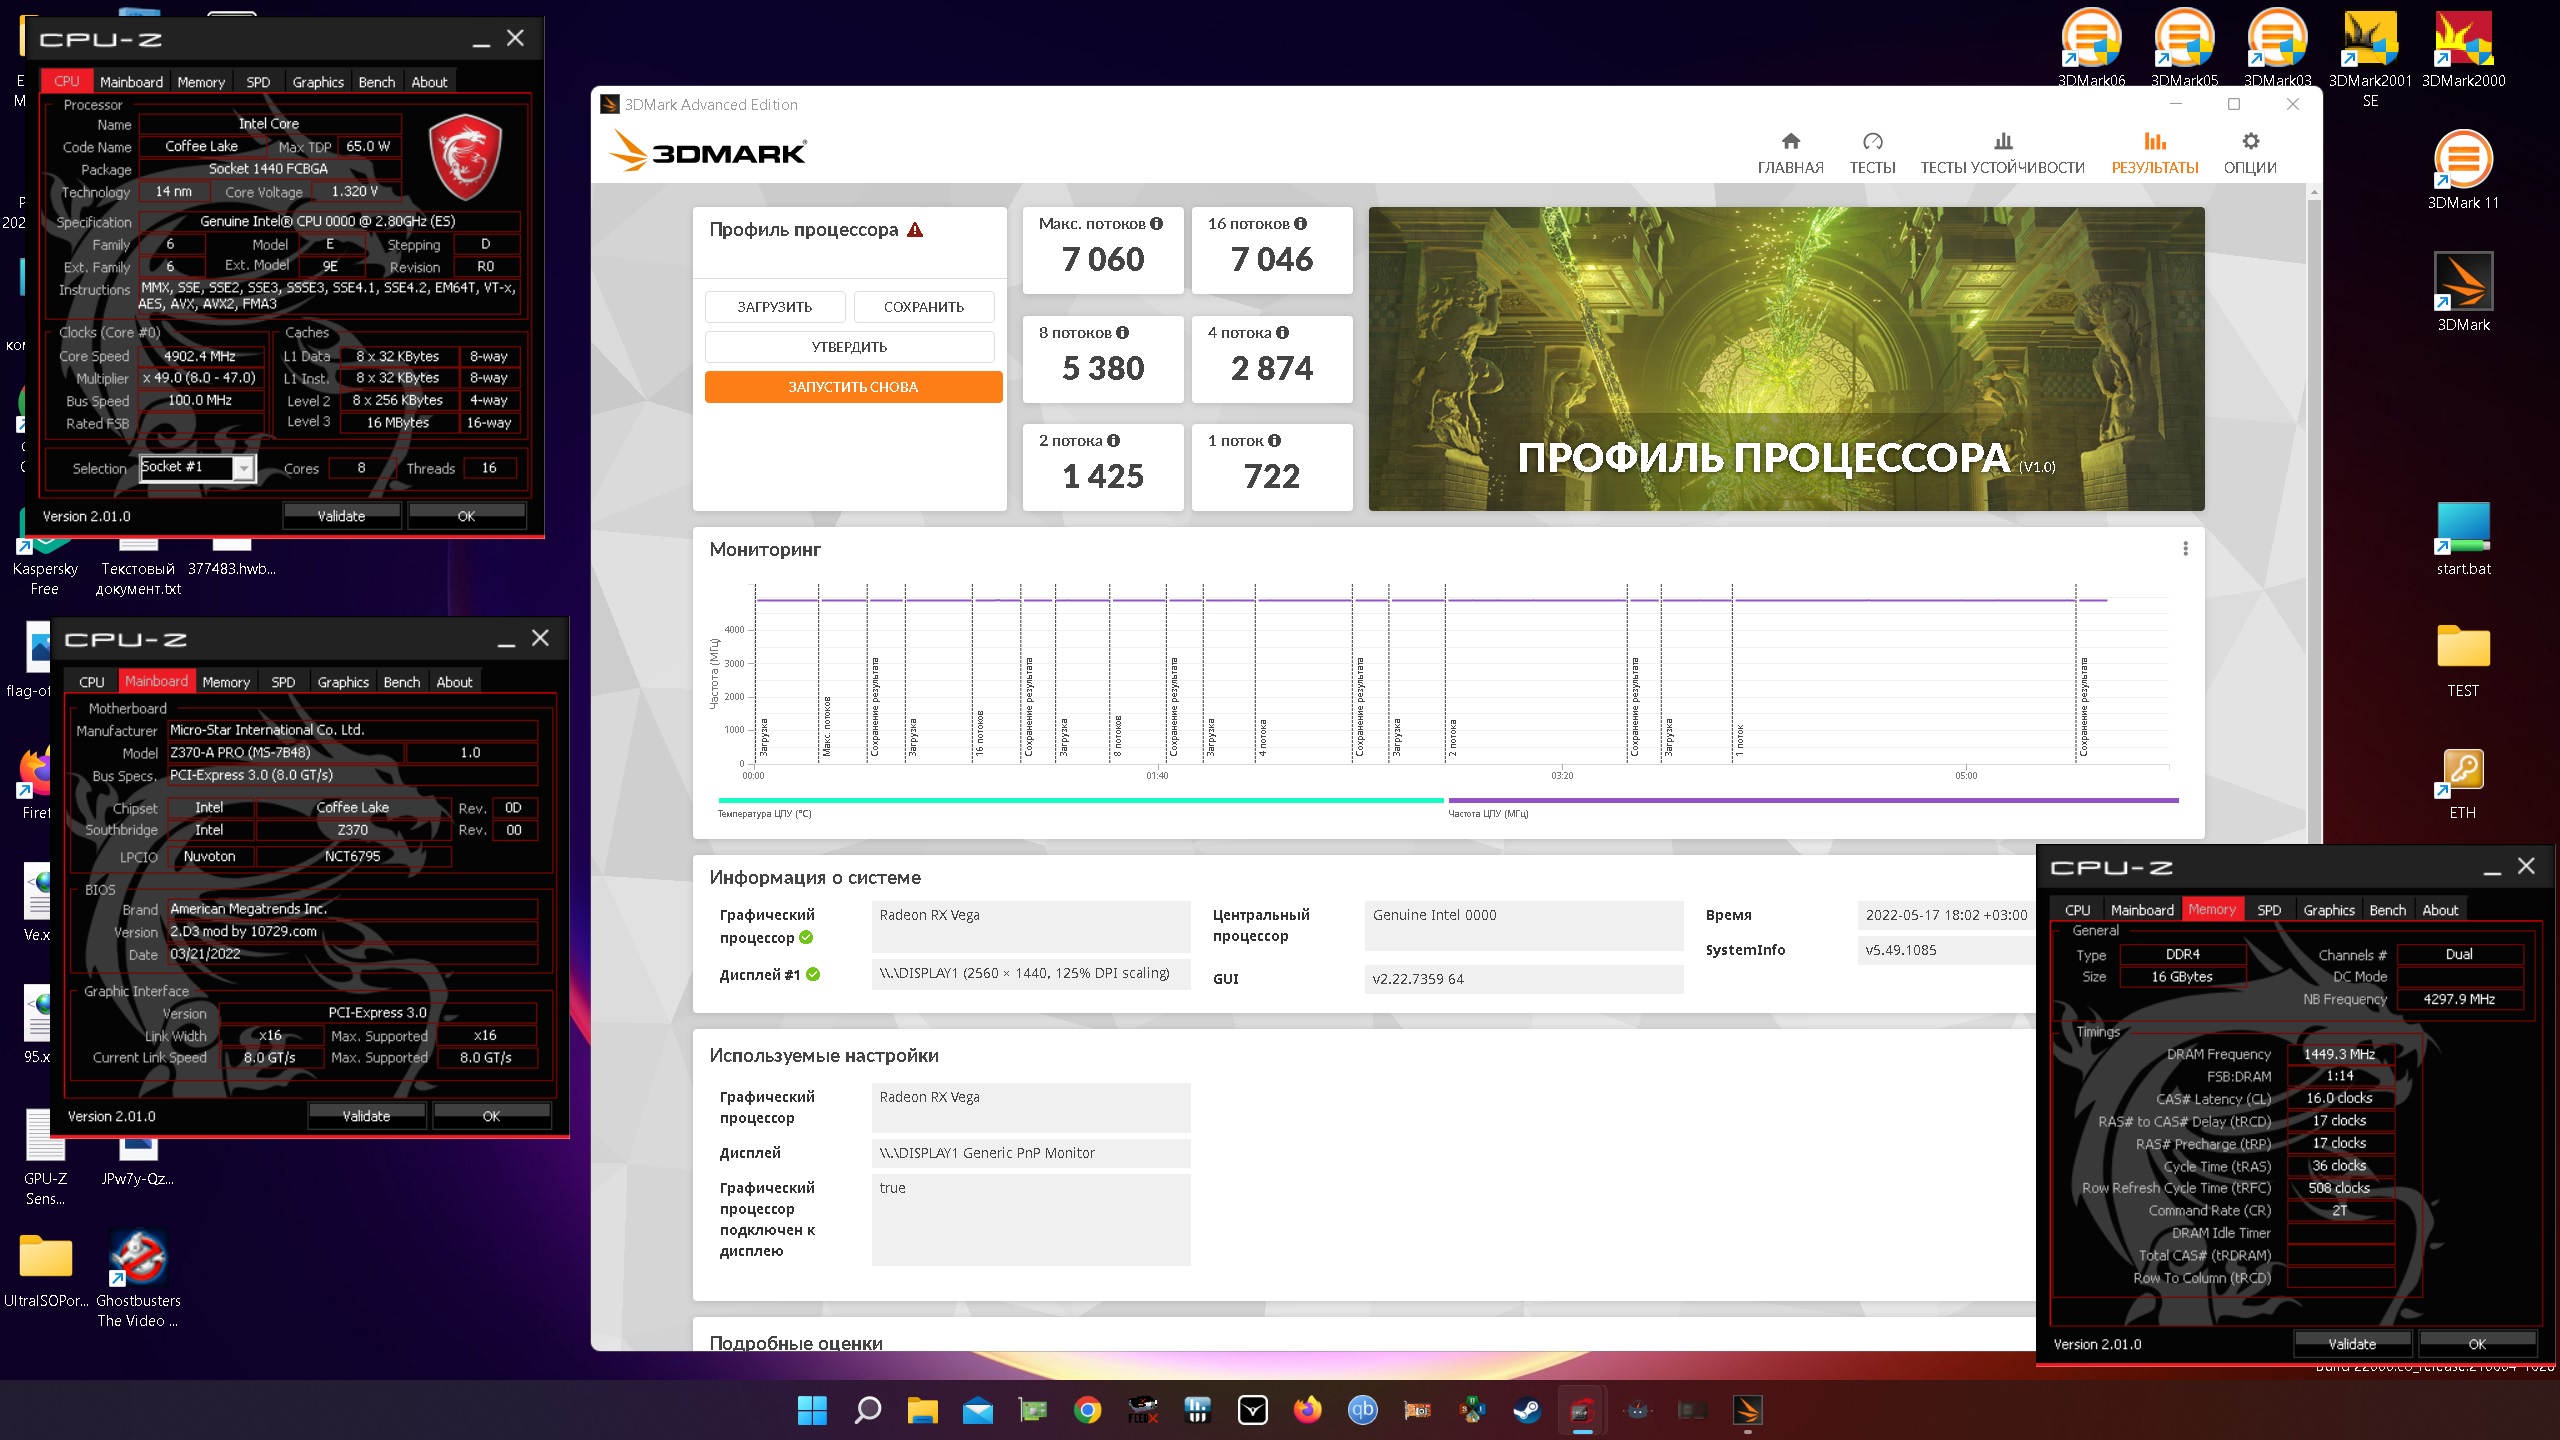The width and height of the screenshot is (2560, 1440).
Task: Click УТВЕРДИТЬ button
Action: coord(849,347)
